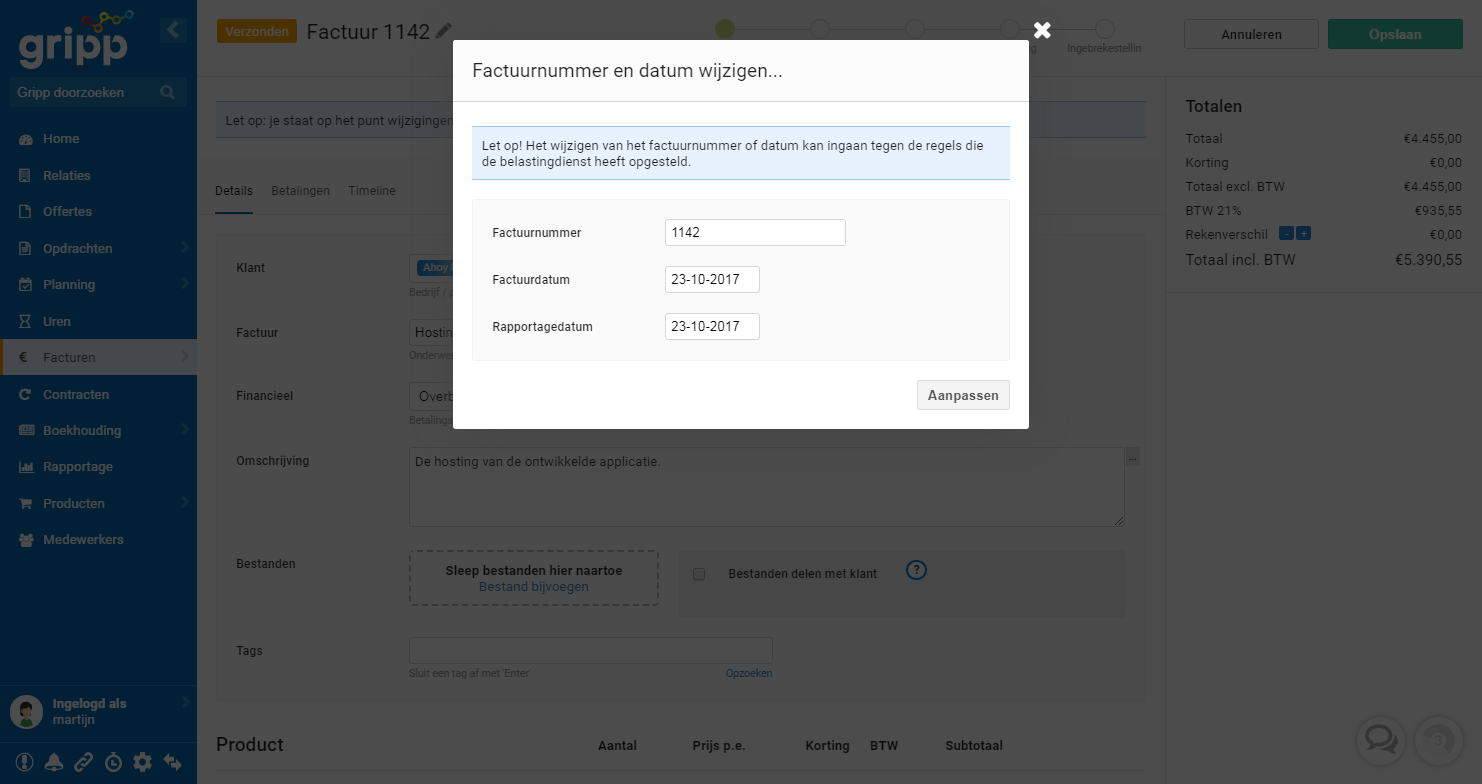Click the Rapportage chart icon
The image size is (1482, 784).
coord(26,467)
